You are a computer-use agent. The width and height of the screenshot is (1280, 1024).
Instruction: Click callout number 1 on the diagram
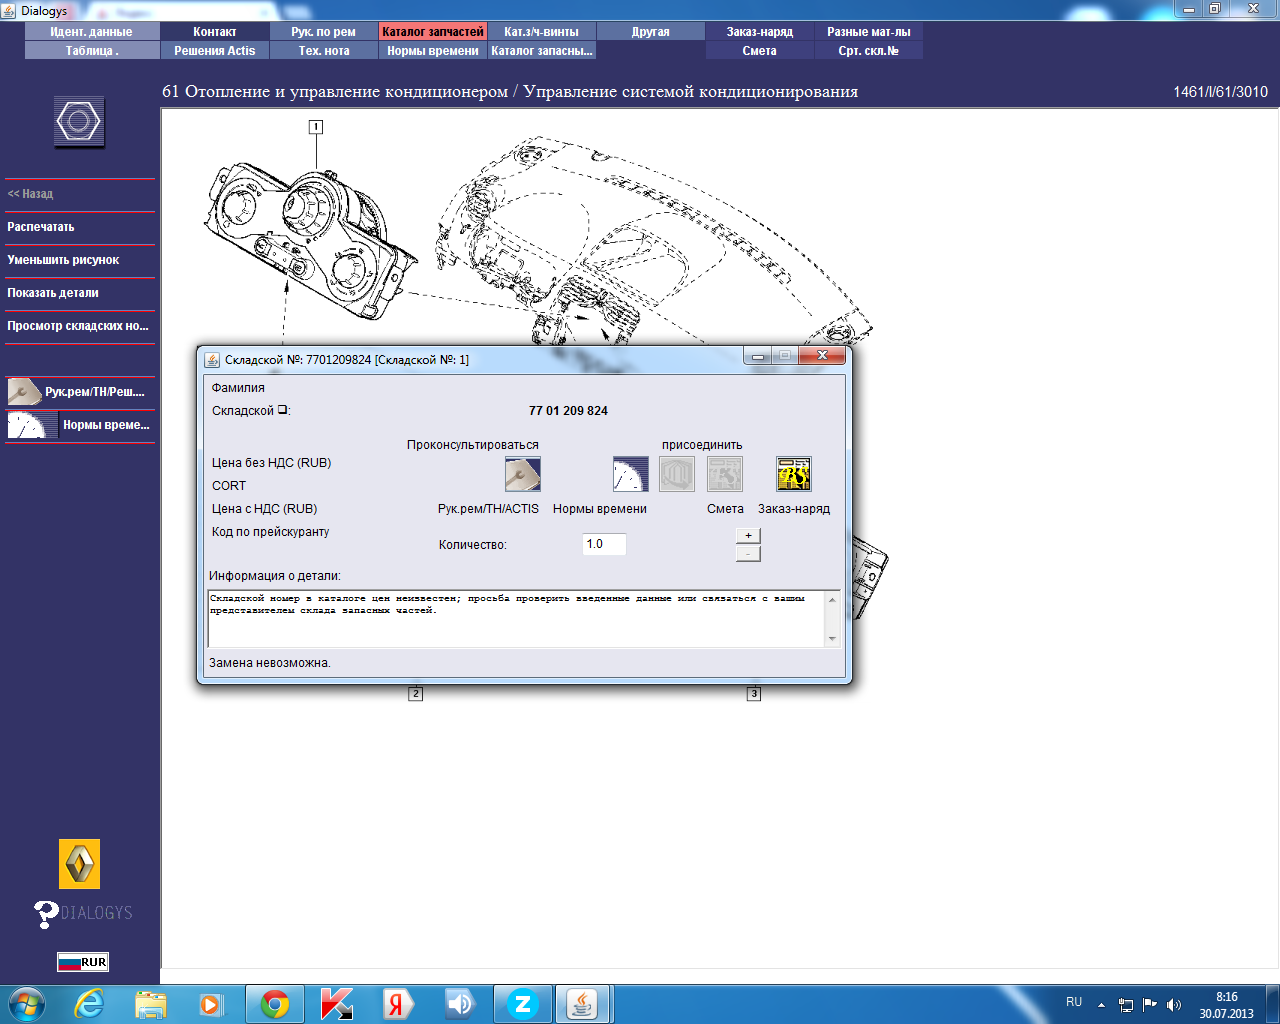point(316,127)
